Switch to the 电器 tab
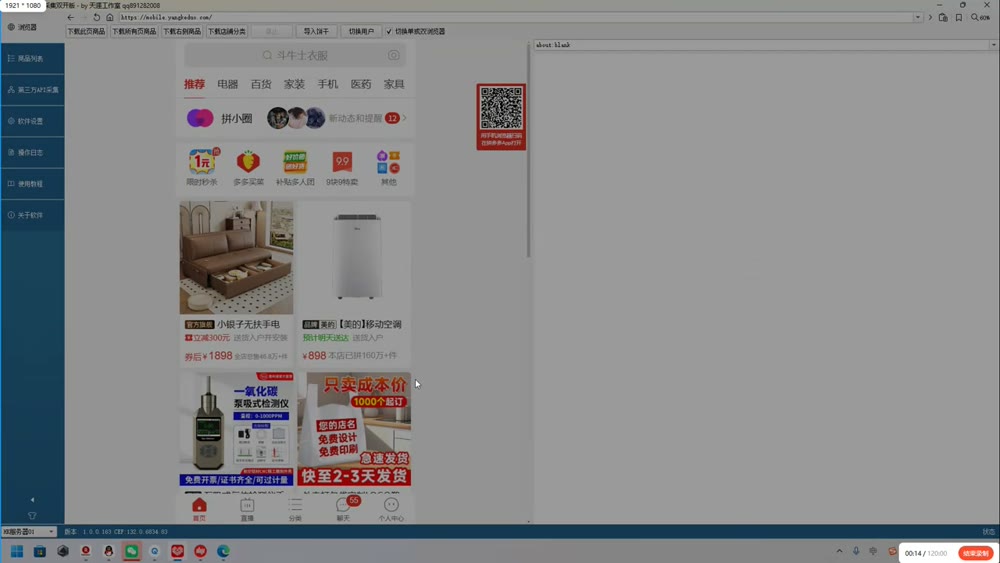The height and width of the screenshot is (563, 1000). coord(228,84)
